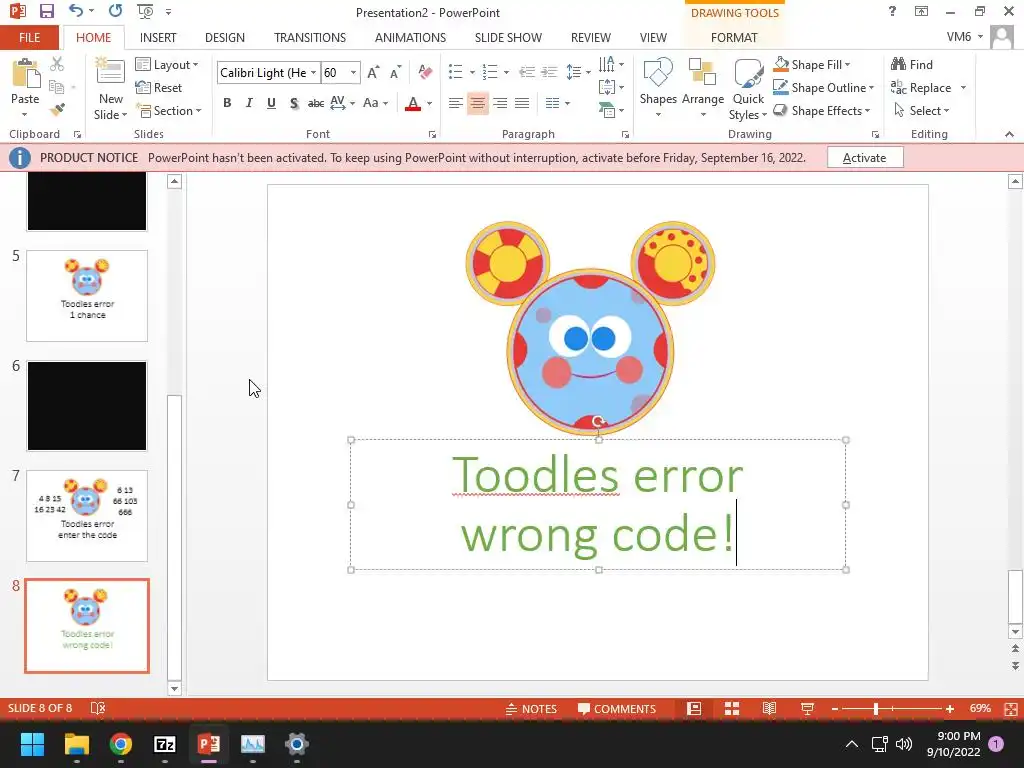Clear all formatting eraser icon

coord(425,72)
